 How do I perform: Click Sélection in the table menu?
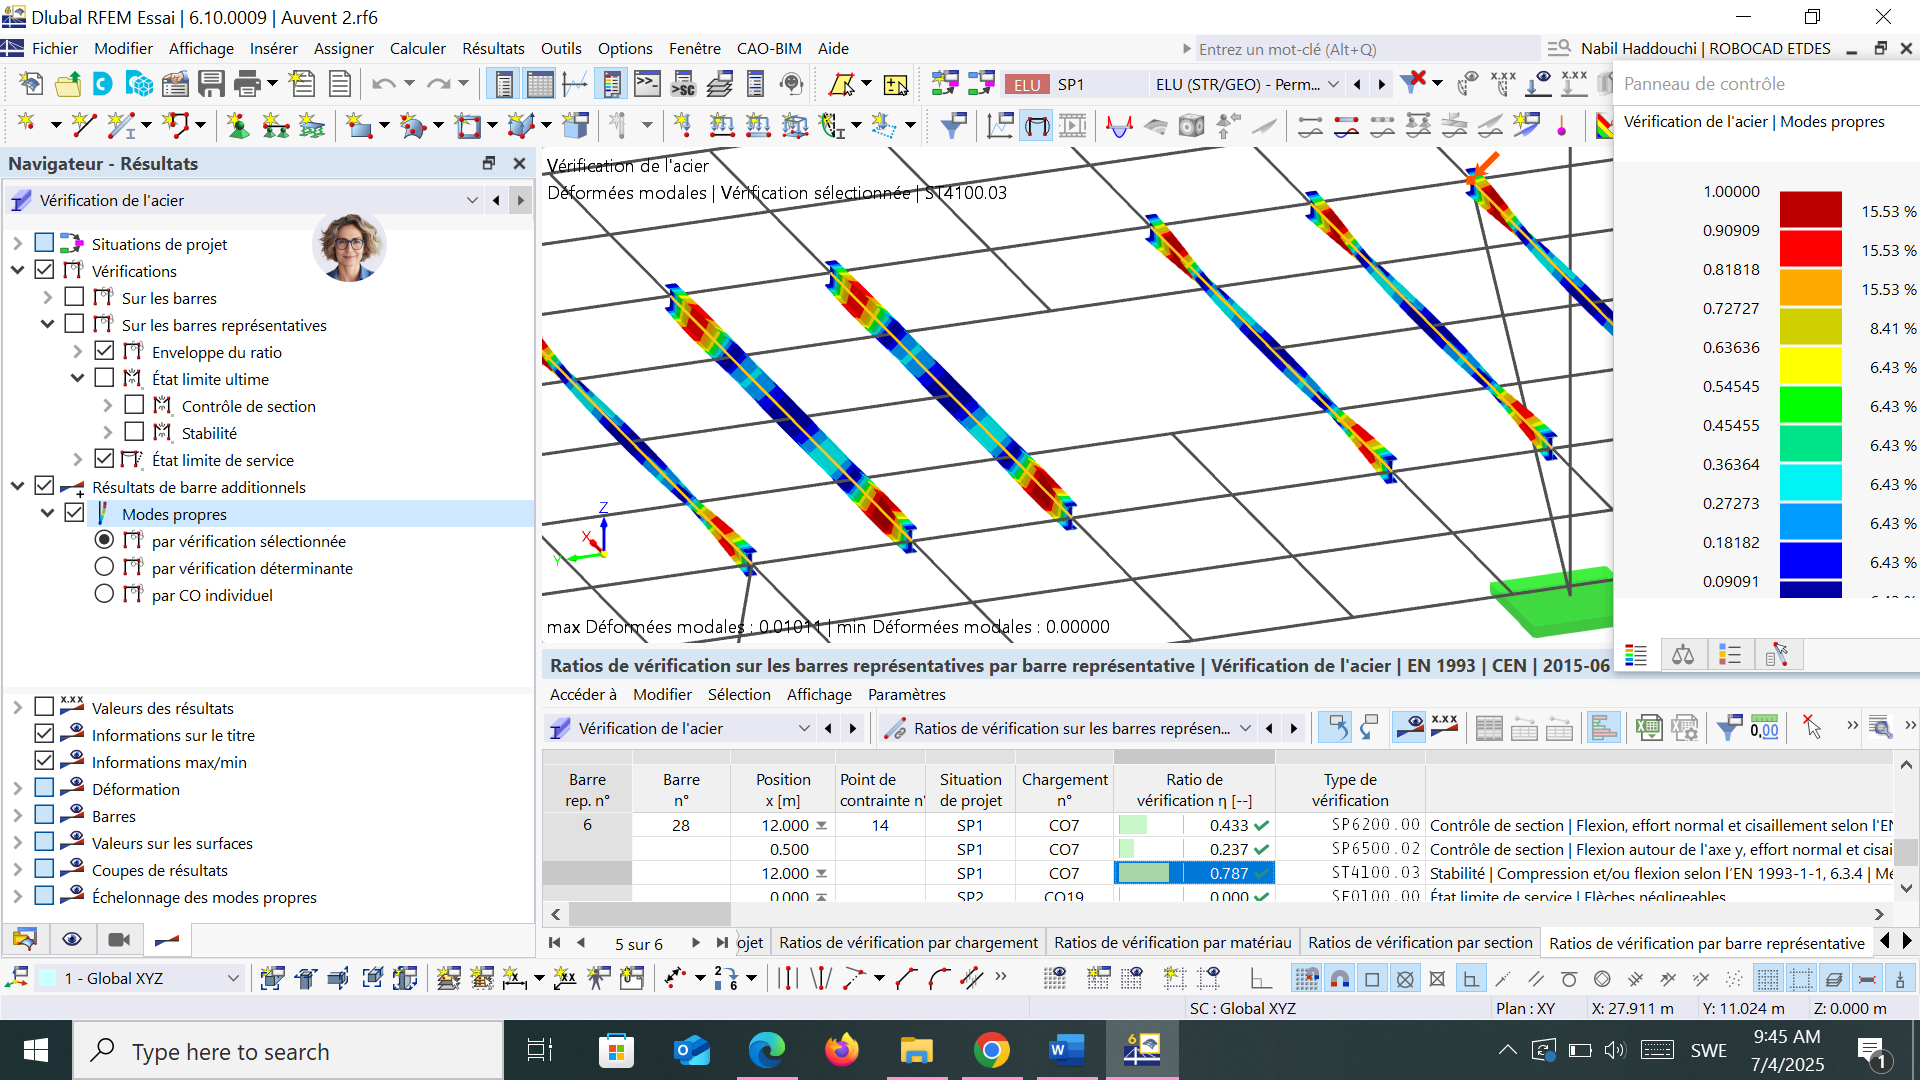pos(739,694)
